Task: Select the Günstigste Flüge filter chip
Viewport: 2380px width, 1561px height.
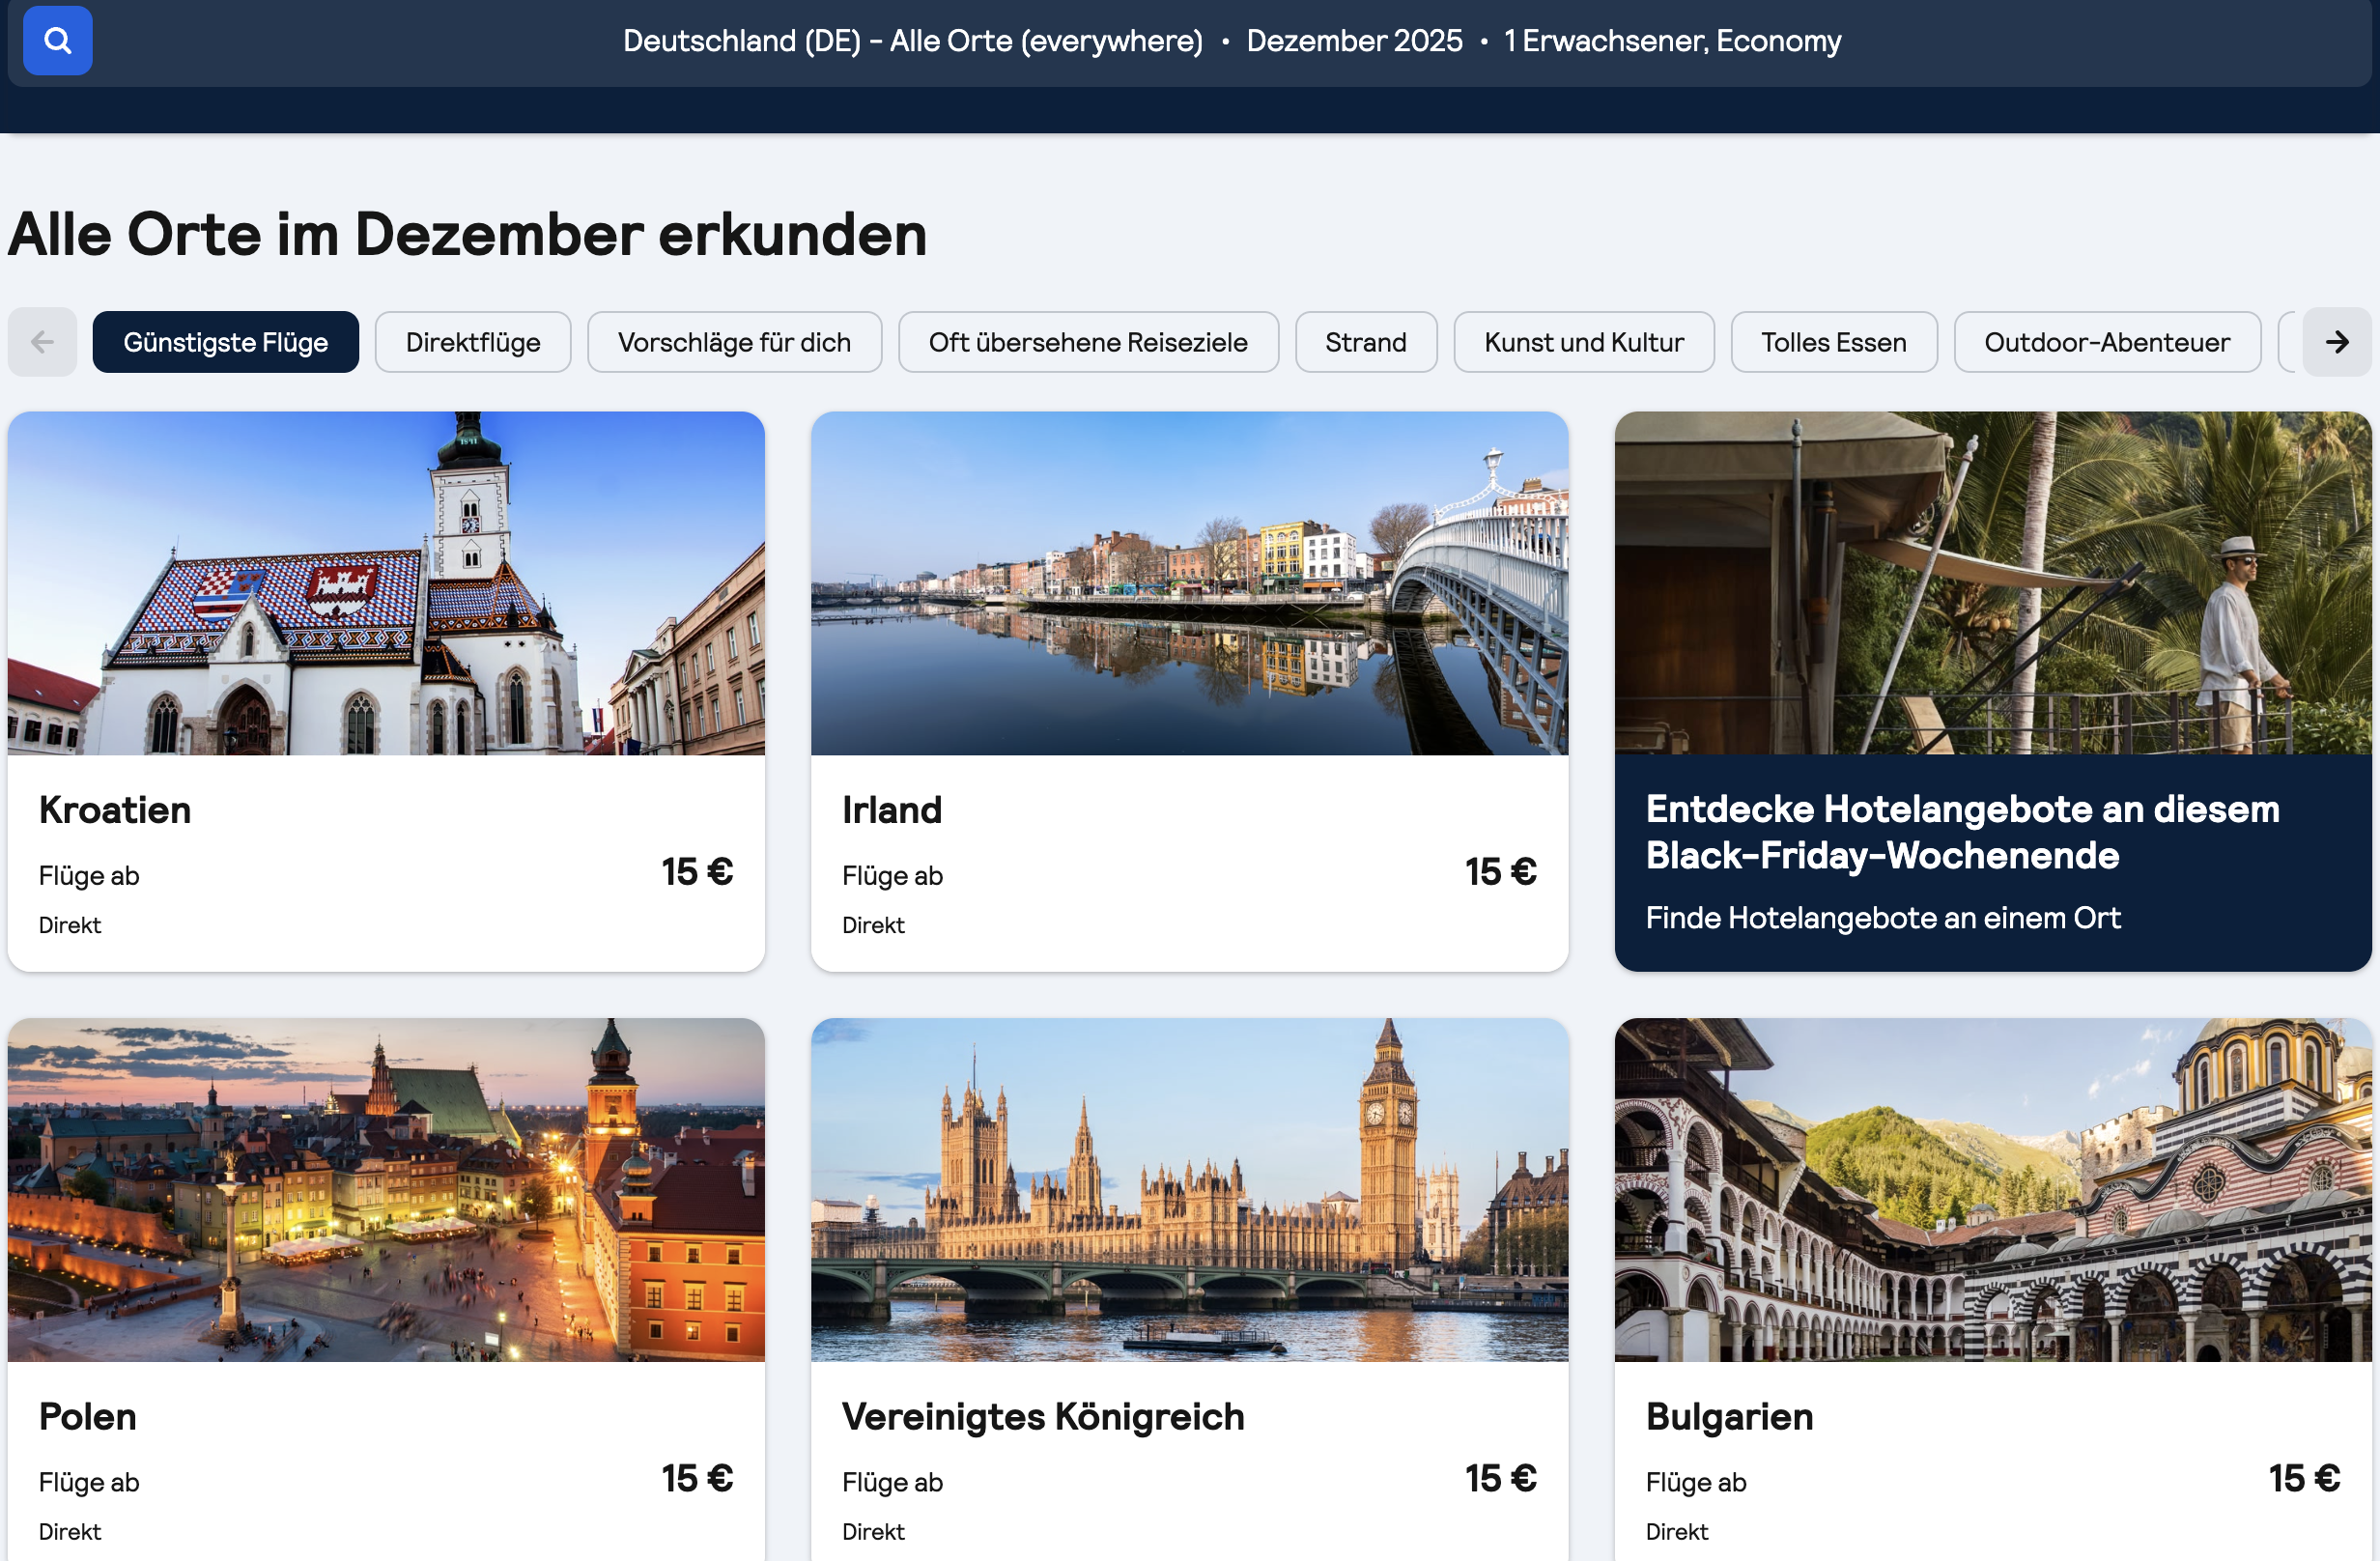Action: tap(225, 342)
